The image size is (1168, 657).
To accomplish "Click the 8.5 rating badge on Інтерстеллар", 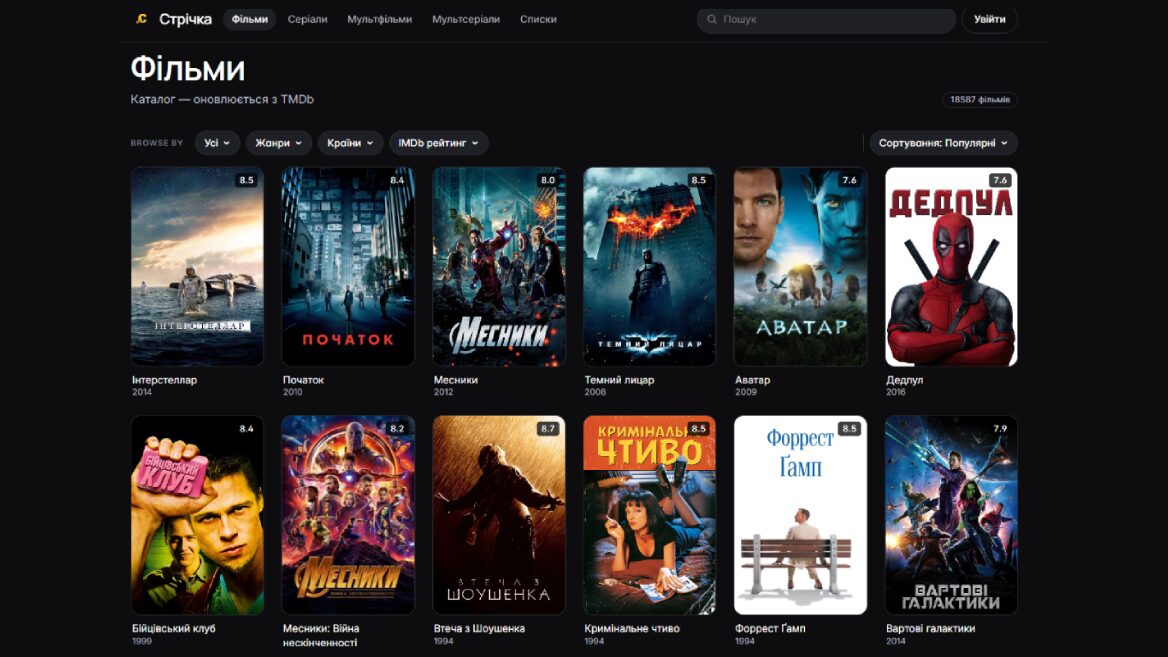I will tap(247, 180).
